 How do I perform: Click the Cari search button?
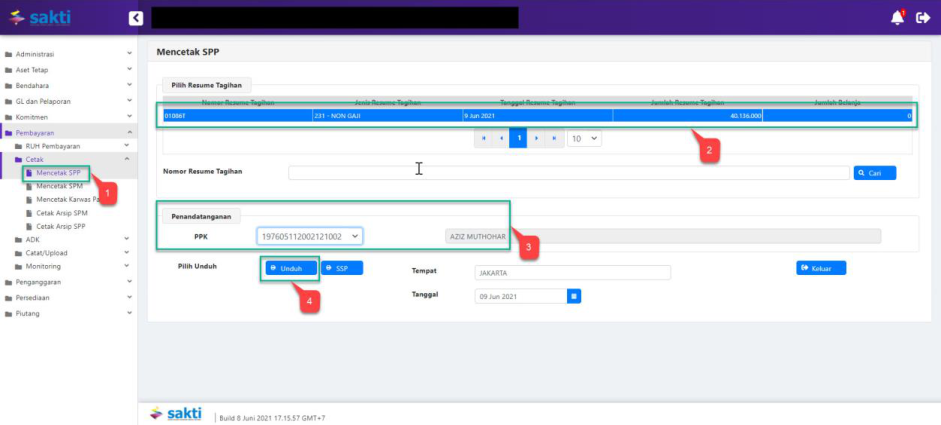point(874,173)
